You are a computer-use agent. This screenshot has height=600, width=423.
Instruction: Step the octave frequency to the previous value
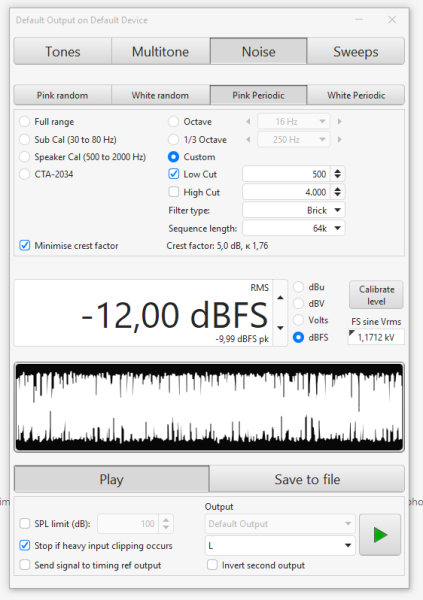pos(248,122)
